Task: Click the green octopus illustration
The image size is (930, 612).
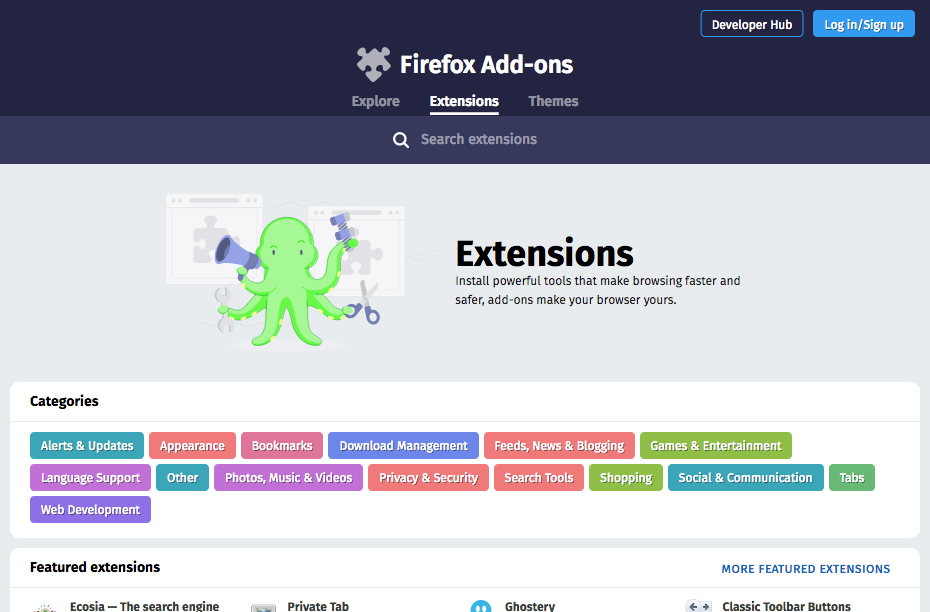Action: (288, 282)
